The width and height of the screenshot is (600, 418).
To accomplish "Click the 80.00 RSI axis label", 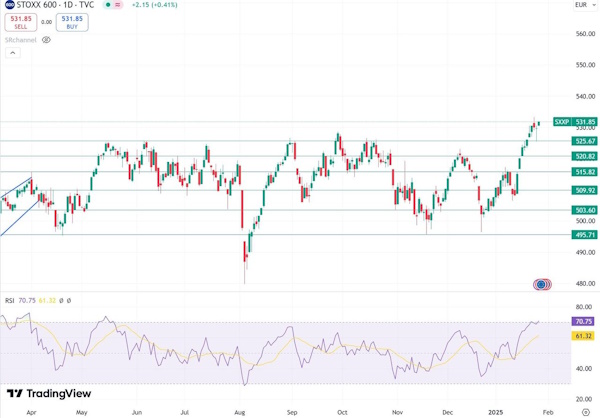I will pos(584,307).
